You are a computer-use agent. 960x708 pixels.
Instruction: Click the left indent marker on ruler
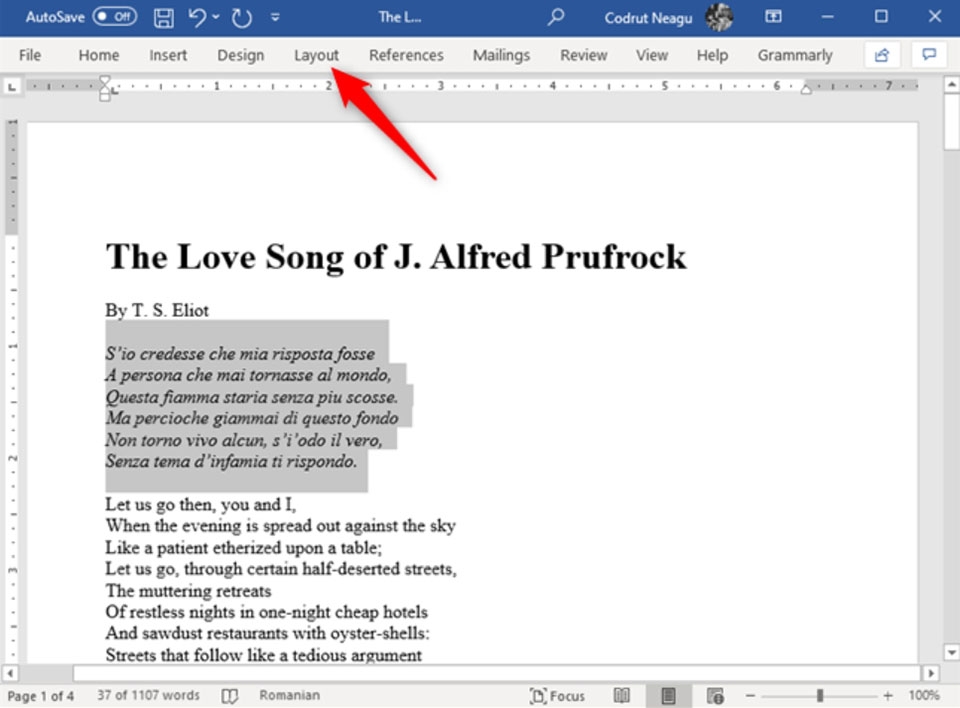(x=105, y=96)
